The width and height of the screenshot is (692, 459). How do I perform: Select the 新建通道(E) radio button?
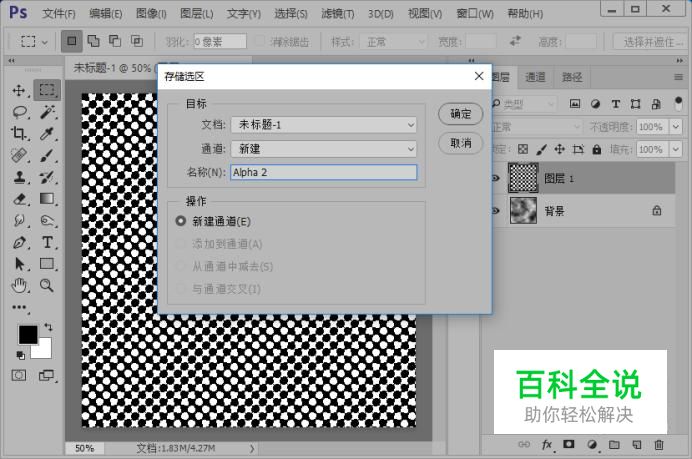[x=181, y=221]
